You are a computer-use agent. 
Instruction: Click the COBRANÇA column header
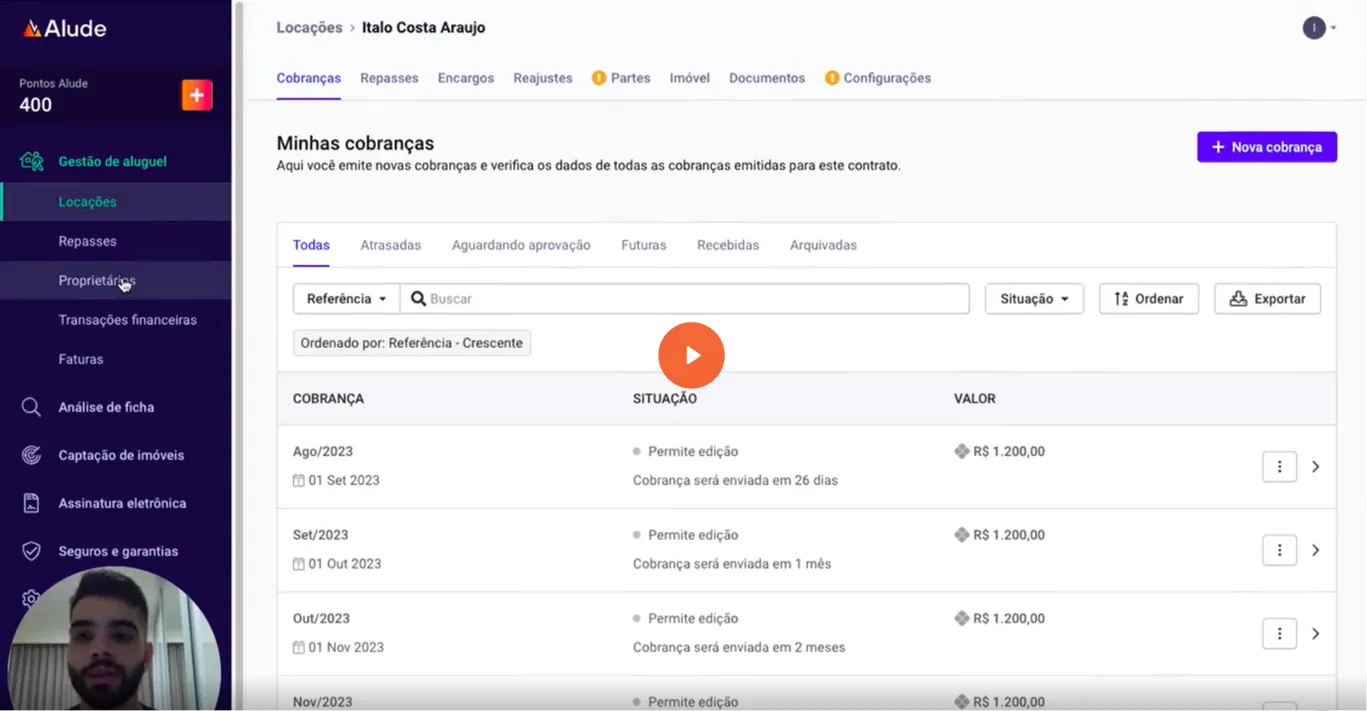click(x=328, y=399)
